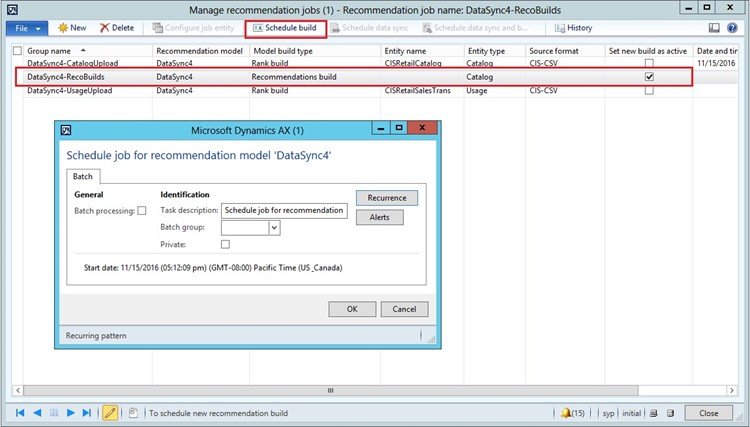Toggle the grid view icon in status bar
750x427 pixels.
coord(54,413)
